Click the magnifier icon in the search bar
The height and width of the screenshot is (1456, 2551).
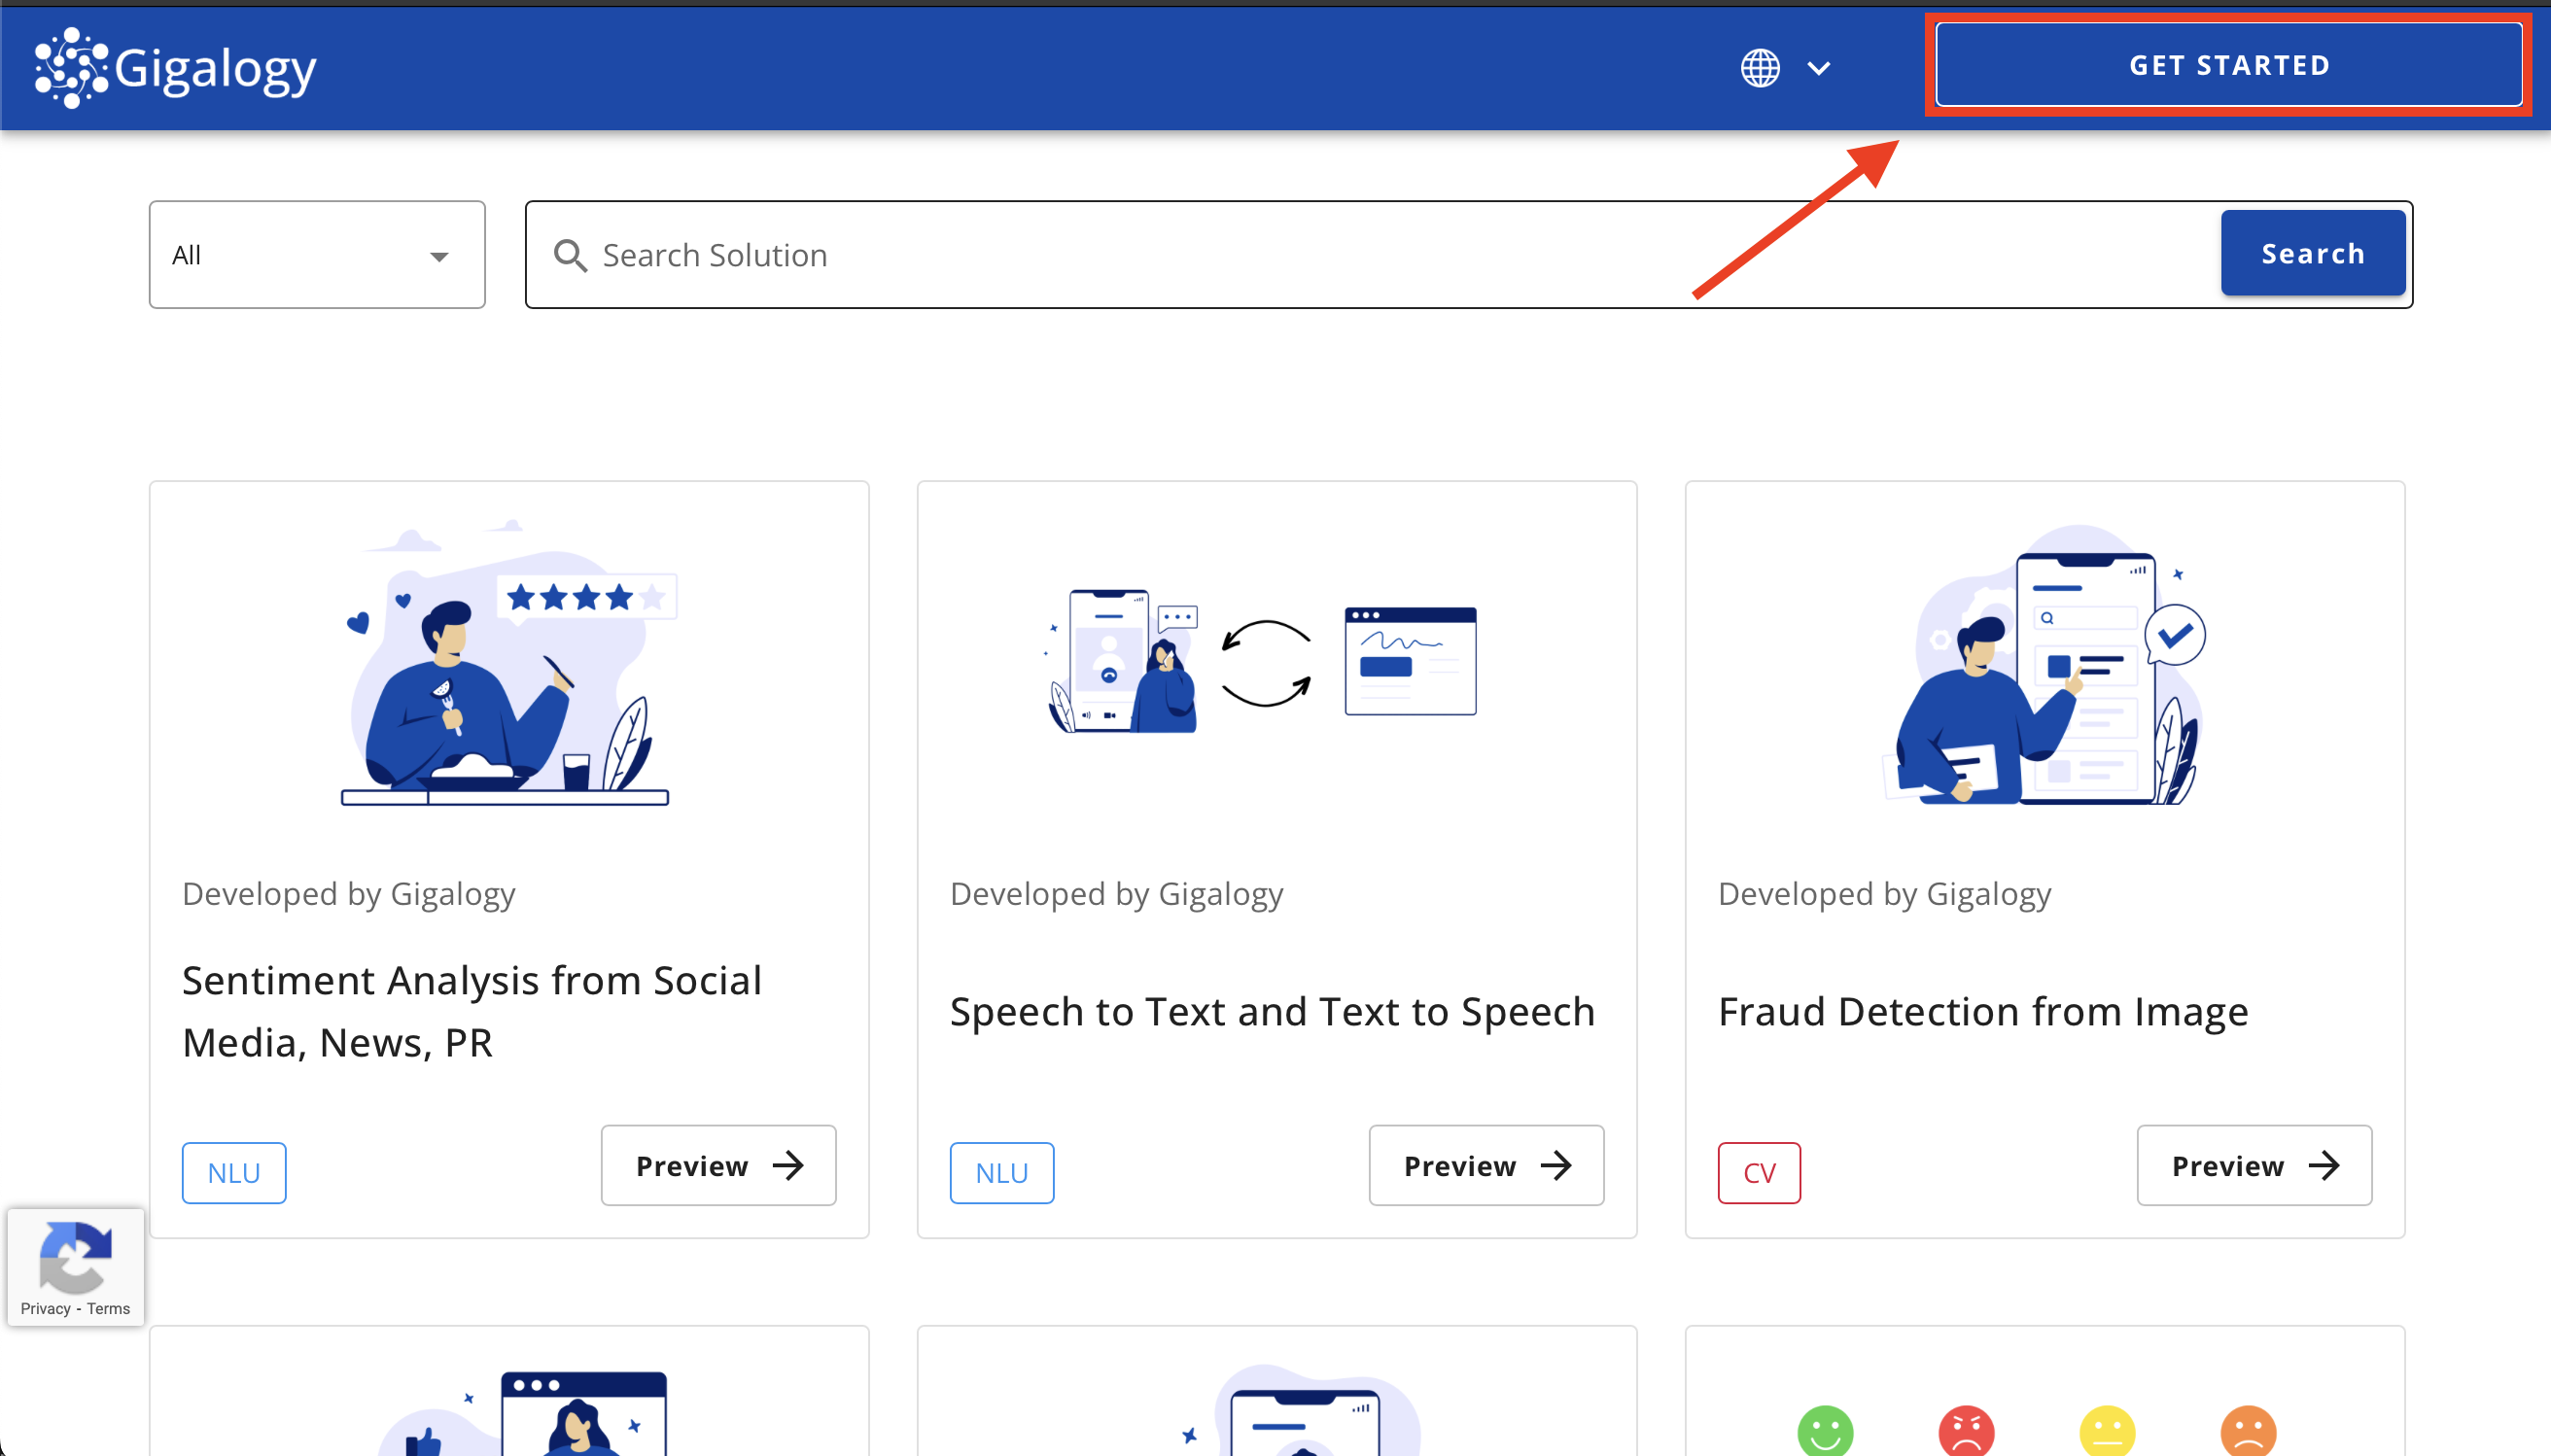pos(571,255)
